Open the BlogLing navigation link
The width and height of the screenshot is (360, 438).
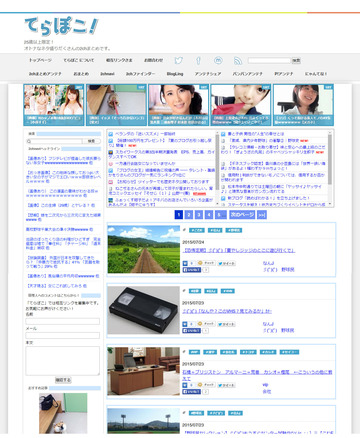click(175, 74)
